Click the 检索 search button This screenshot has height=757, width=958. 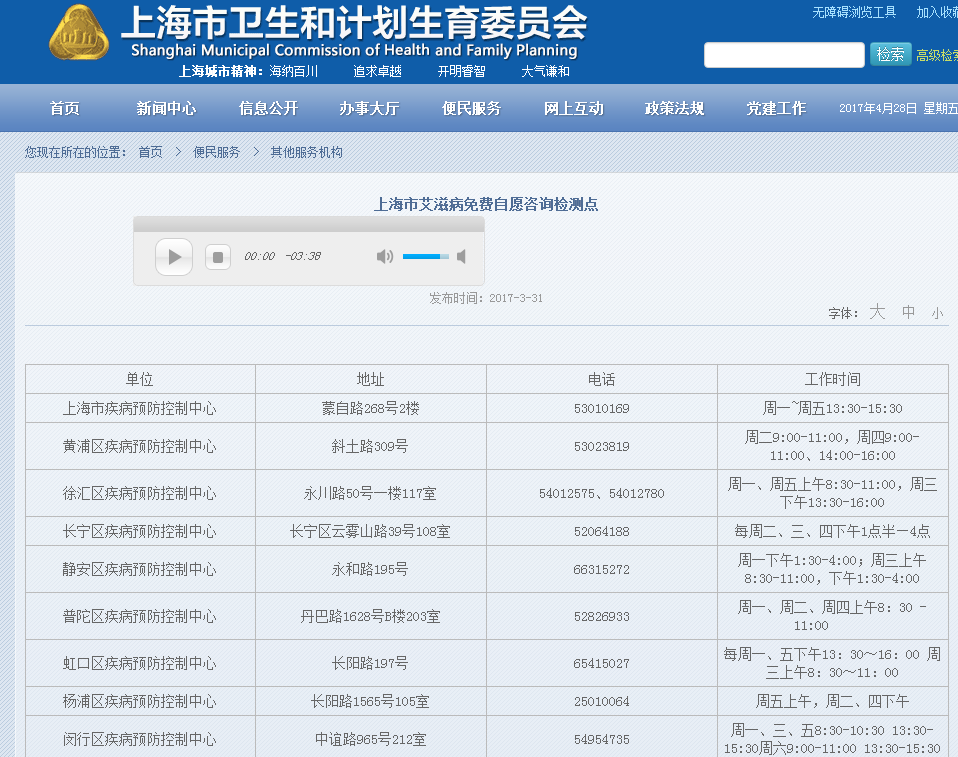(890, 55)
